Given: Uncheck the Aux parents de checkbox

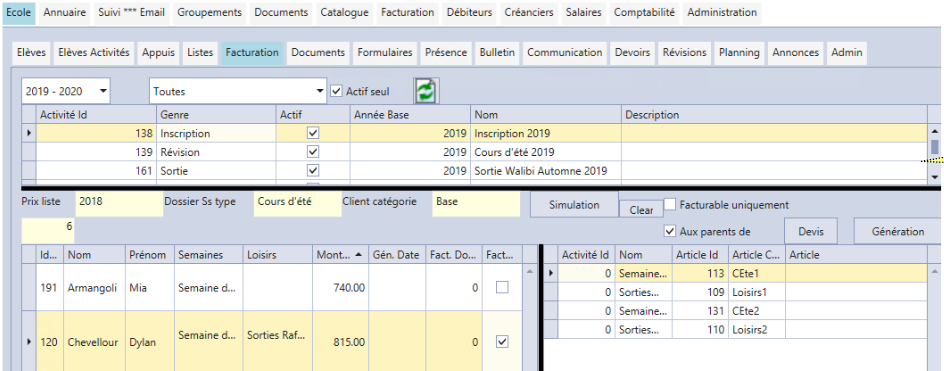Looking at the screenshot, I should pyautogui.click(x=669, y=231).
